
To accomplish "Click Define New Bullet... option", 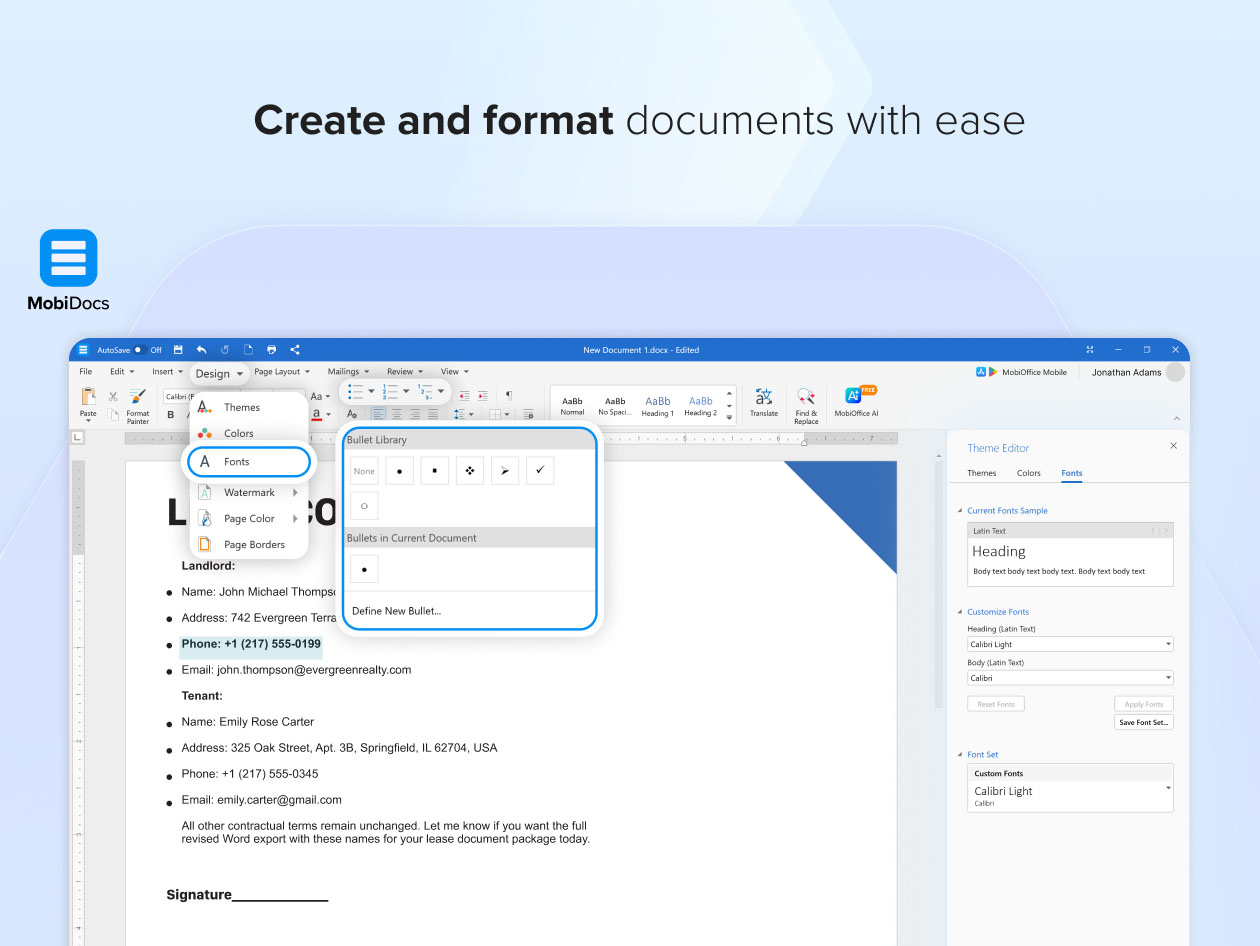I will [396, 611].
